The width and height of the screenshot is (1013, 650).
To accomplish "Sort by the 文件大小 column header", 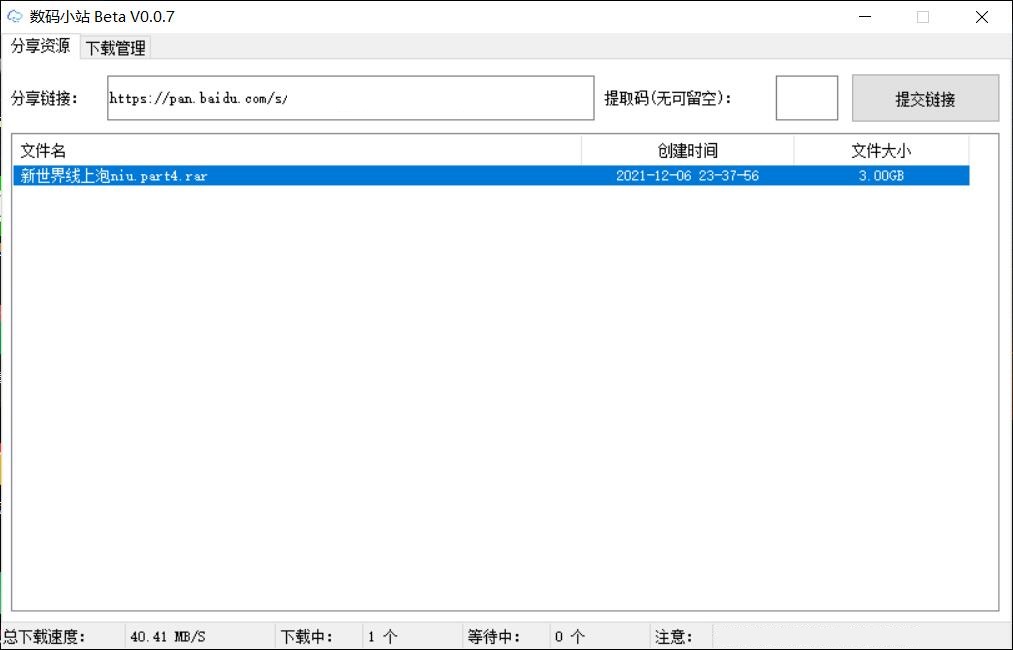I will 880,151.
